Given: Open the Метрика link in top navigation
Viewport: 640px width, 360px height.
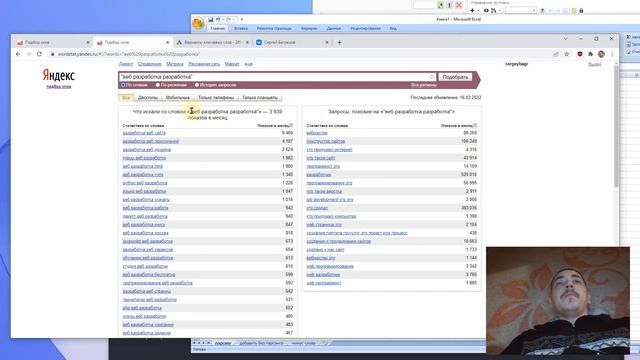Looking at the screenshot, I should click(x=175, y=64).
